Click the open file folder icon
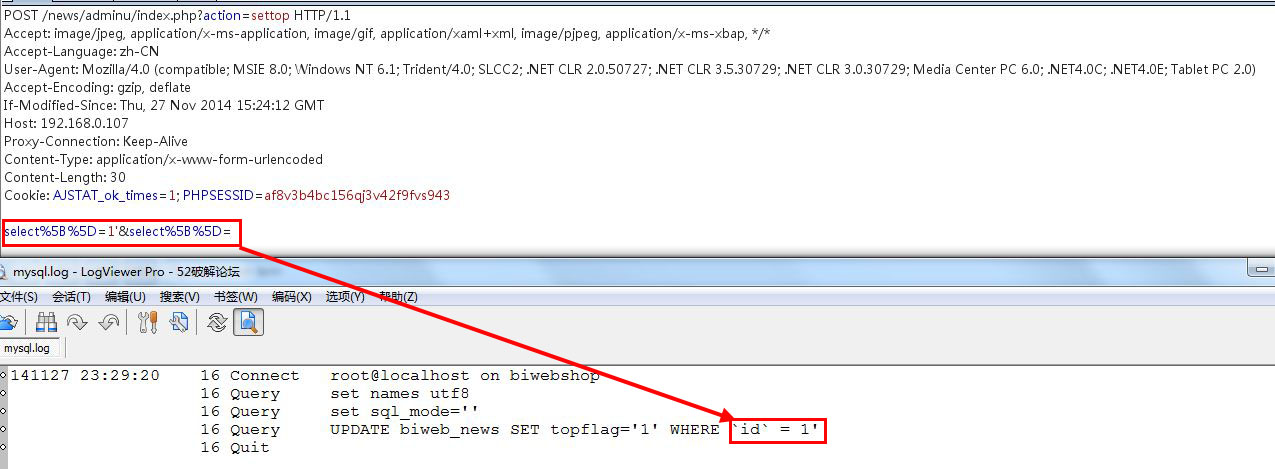The height and width of the screenshot is (469, 1275). [8, 321]
